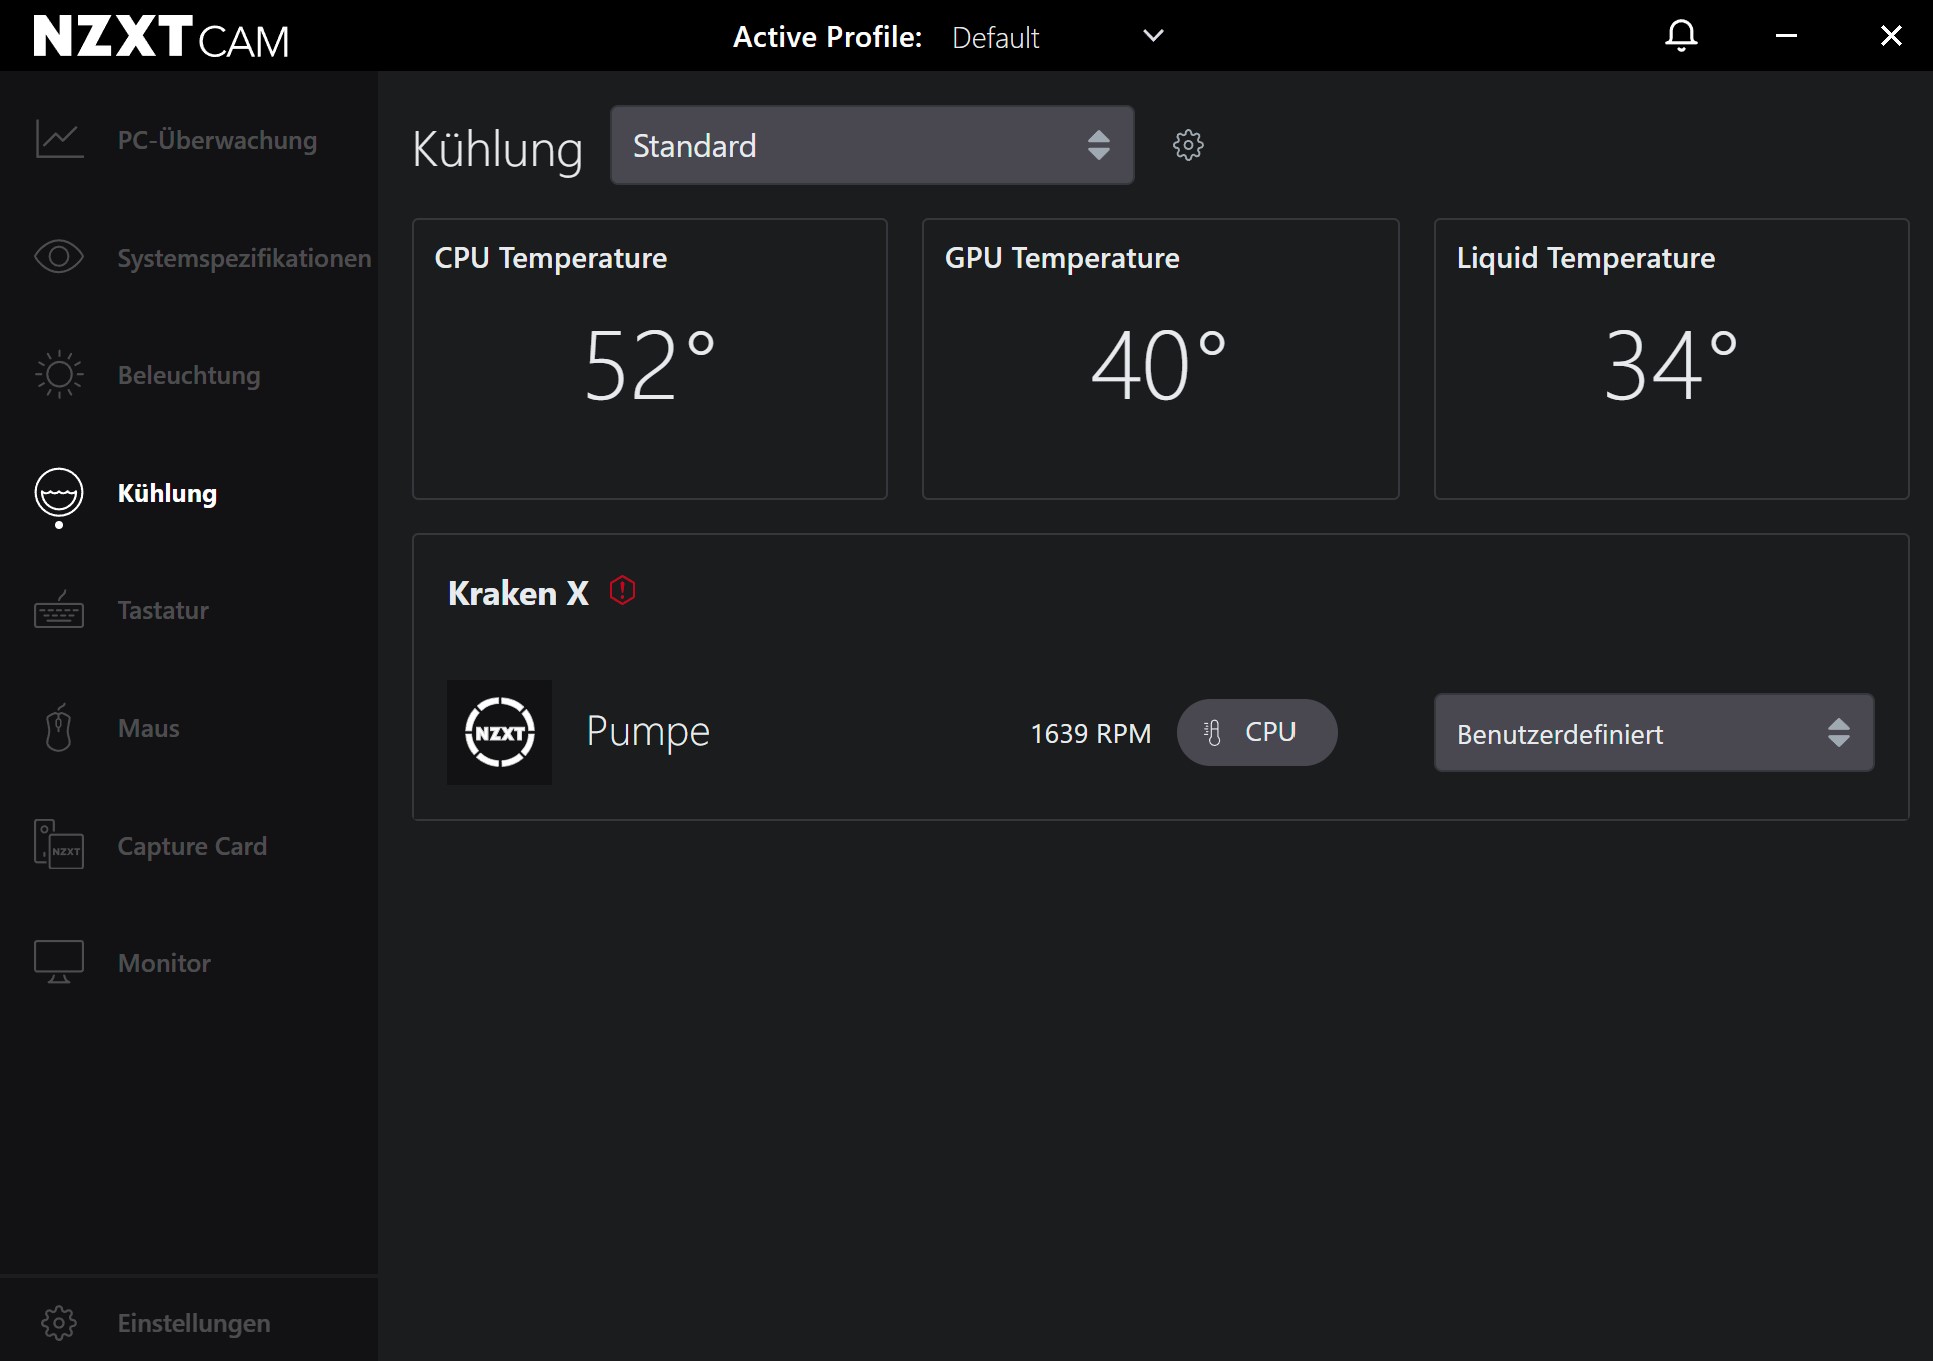
Task: Click the Capture Card sidebar icon
Action: (x=59, y=845)
